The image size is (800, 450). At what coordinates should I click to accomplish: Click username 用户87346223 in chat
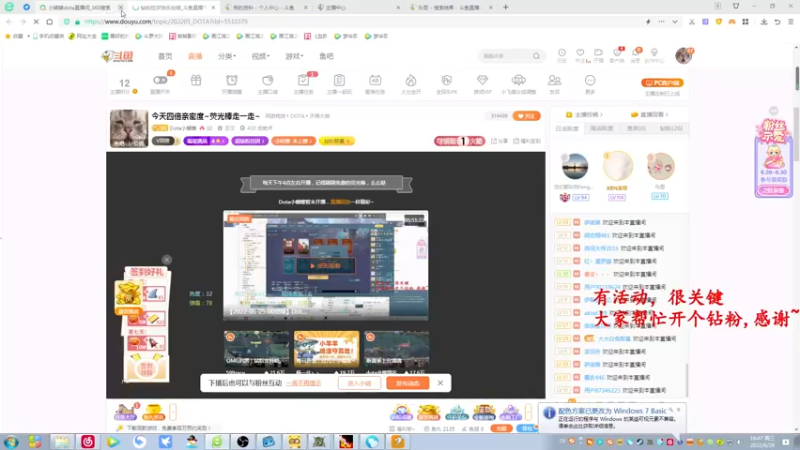pyautogui.click(x=602, y=390)
